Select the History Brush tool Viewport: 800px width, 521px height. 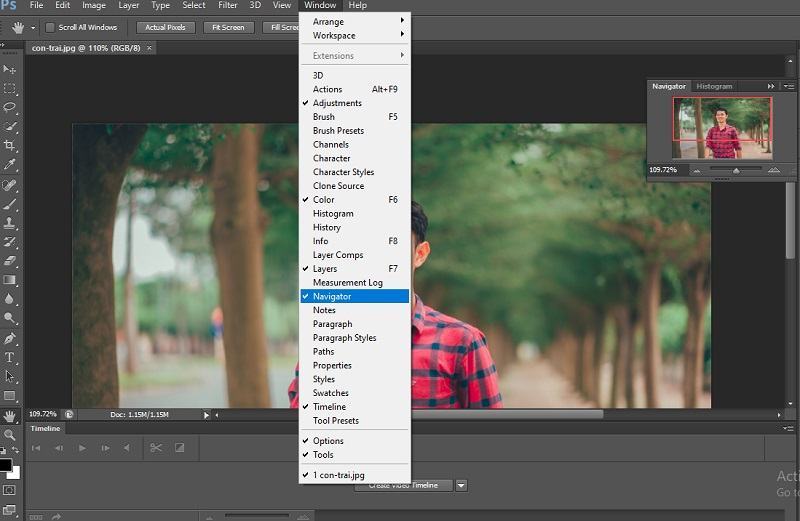(x=9, y=242)
